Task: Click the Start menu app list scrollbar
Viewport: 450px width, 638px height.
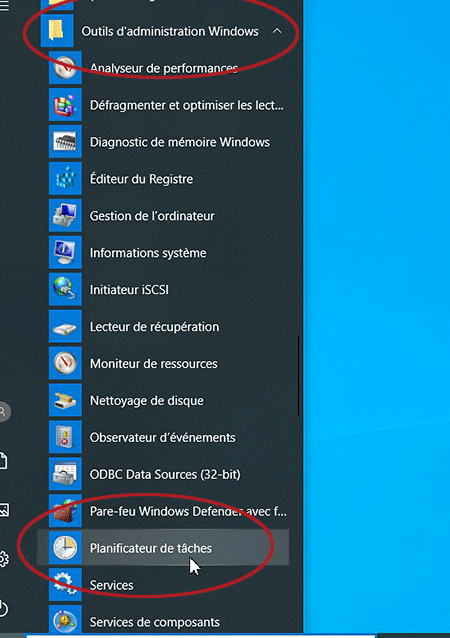Action: tap(299, 376)
